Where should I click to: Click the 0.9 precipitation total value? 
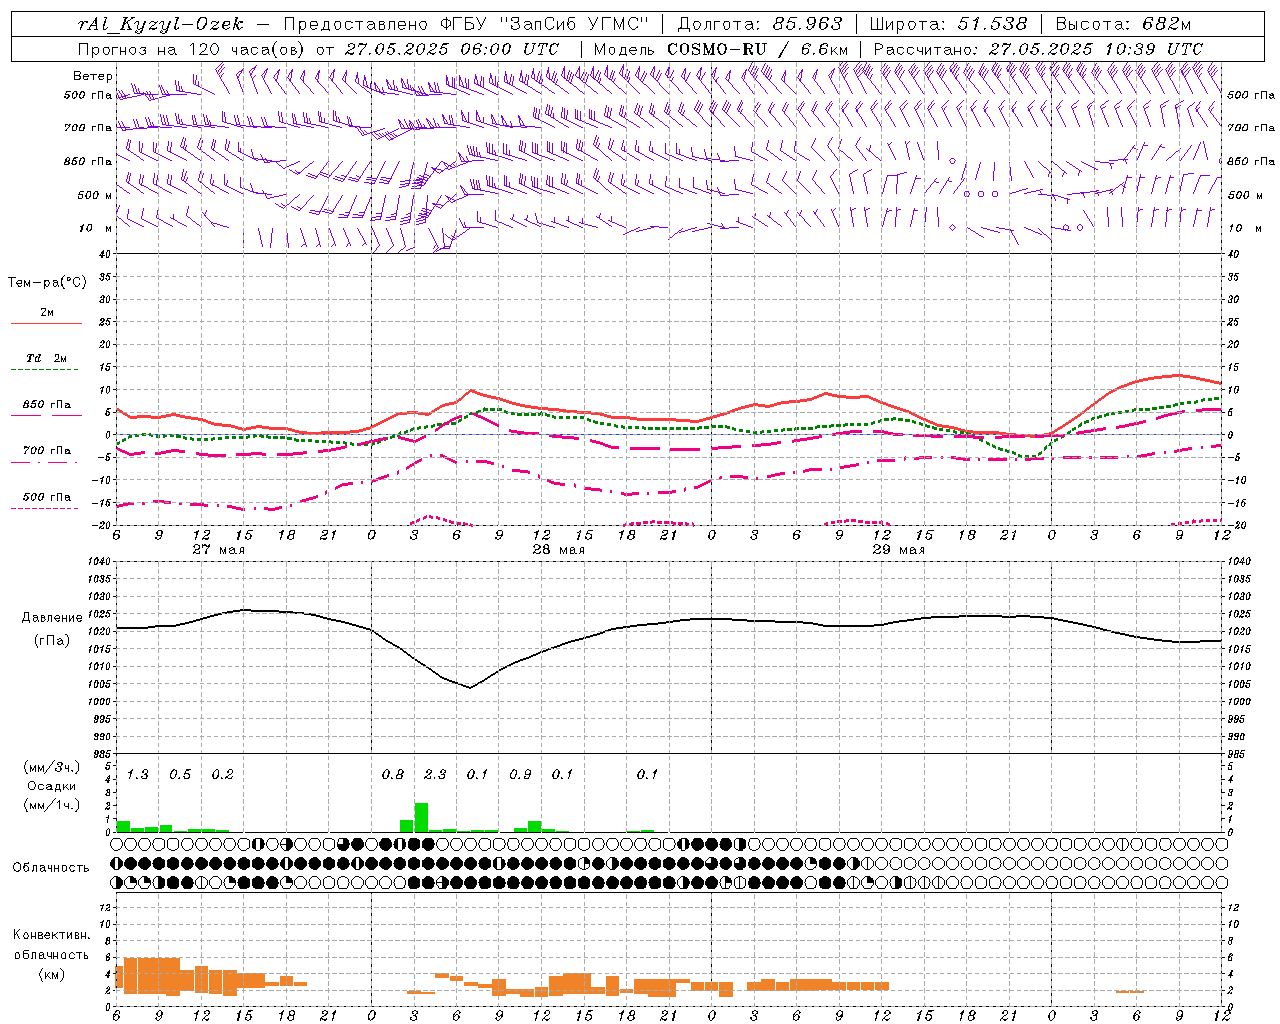(520, 775)
